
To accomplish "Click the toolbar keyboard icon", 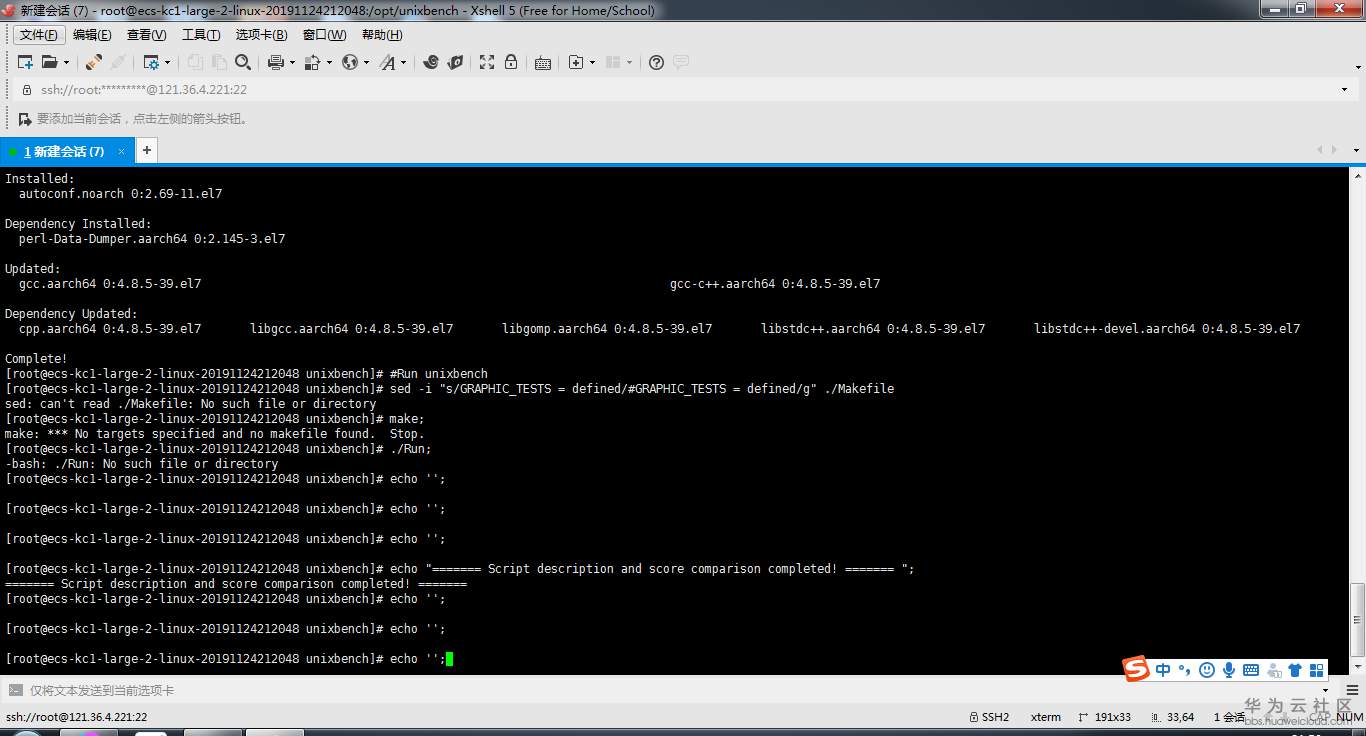I will (543, 62).
